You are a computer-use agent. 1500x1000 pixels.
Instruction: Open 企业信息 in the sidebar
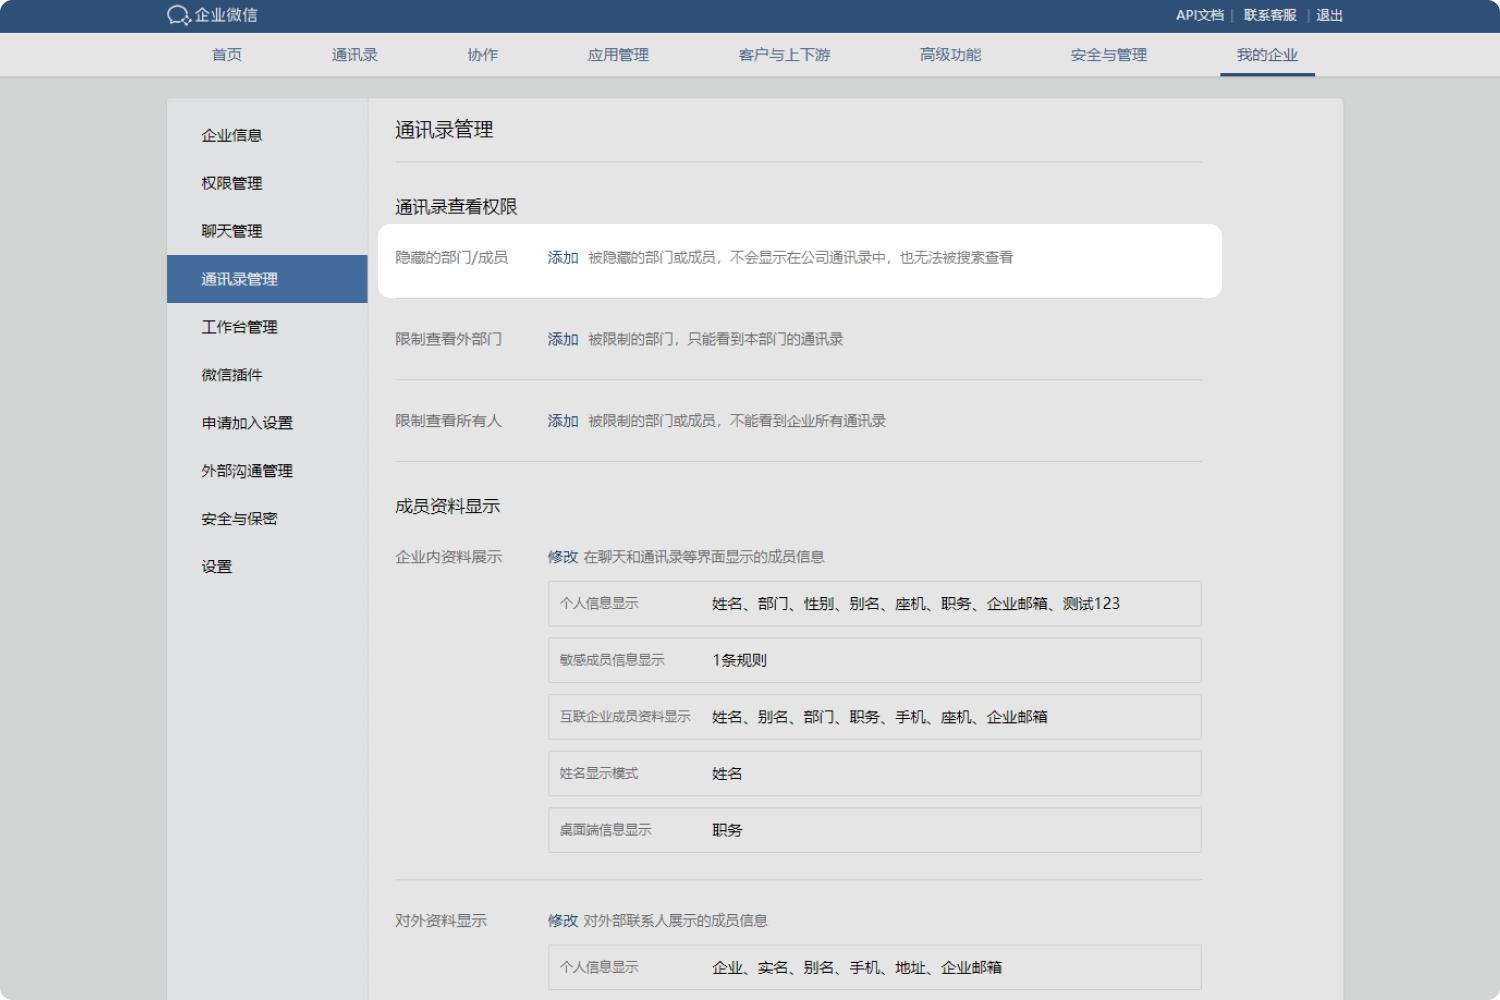point(232,135)
